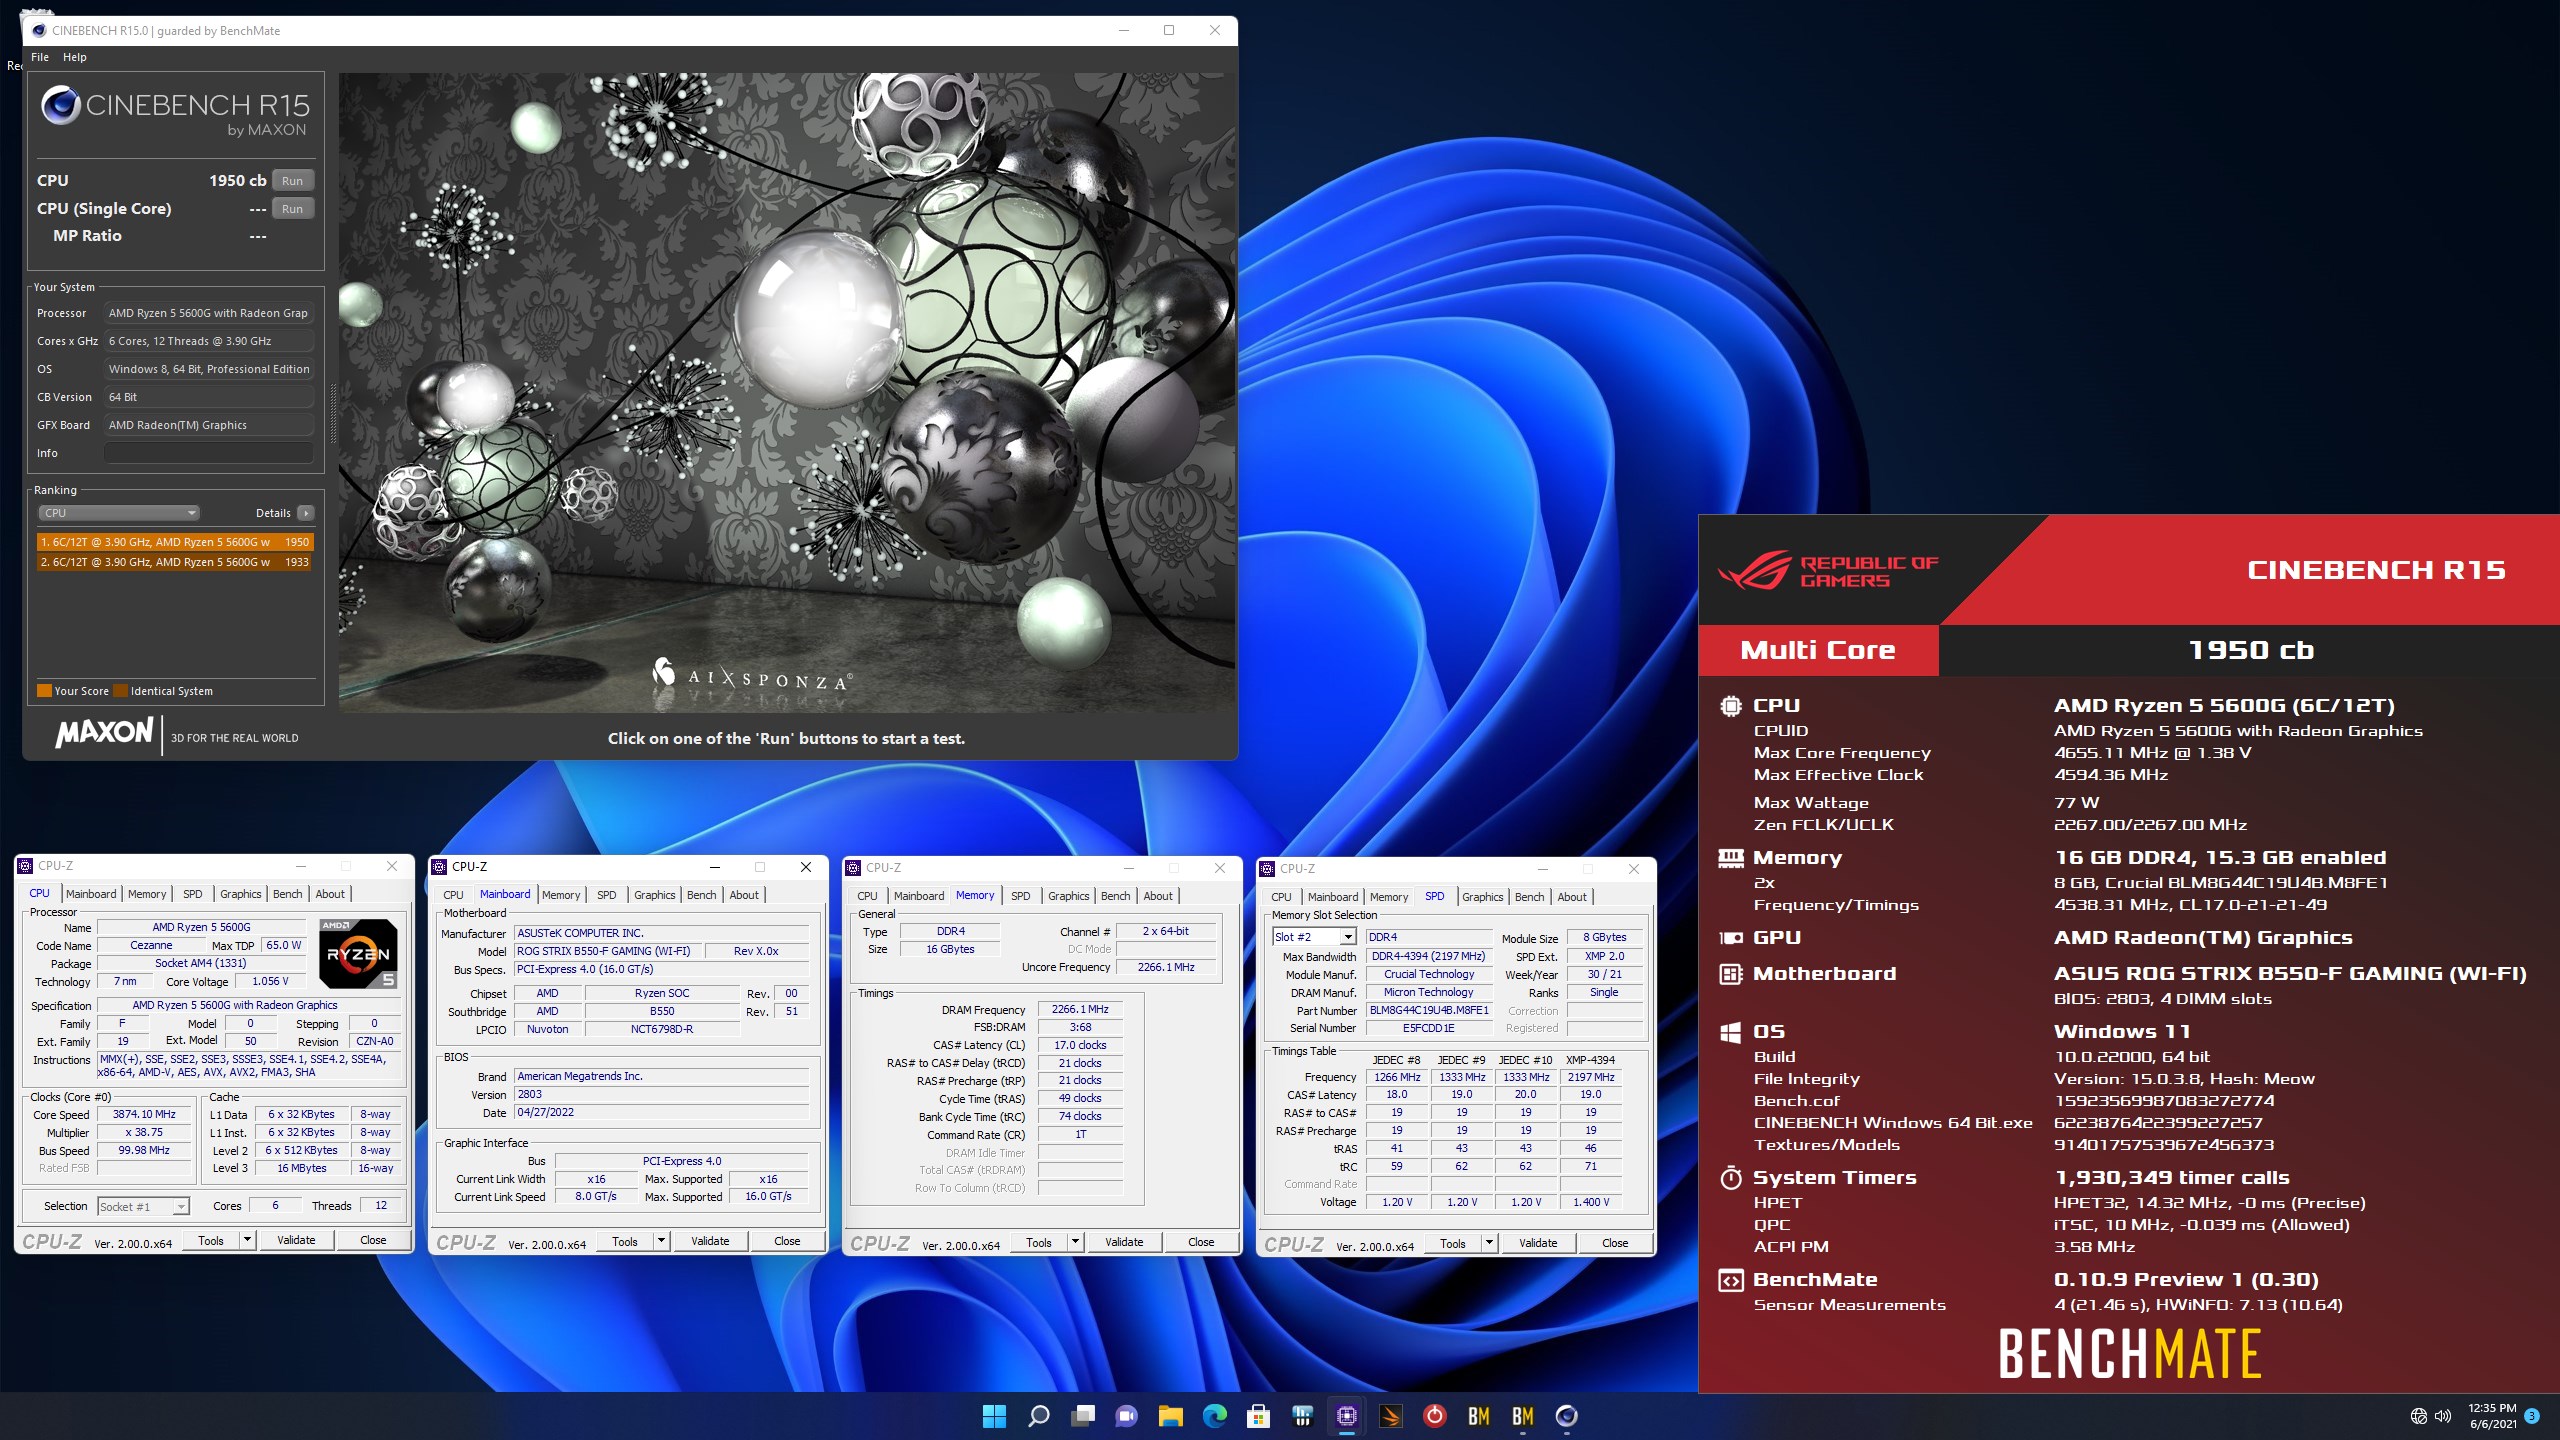Screen dimensions: 2560x1440
Task: Click the CPU chip icon in BenchMate panel
Action: coord(1731,706)
